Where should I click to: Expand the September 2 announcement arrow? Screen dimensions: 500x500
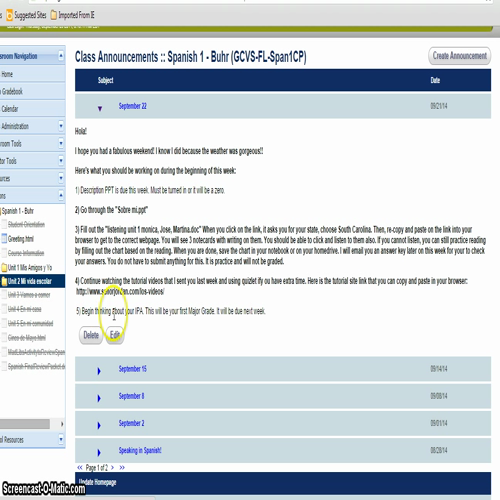click(99, 425)
